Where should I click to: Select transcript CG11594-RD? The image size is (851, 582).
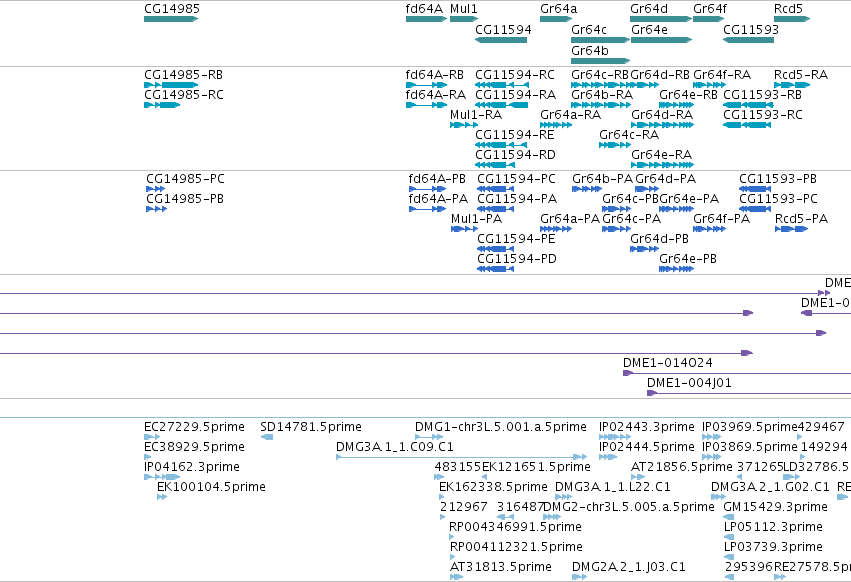click(x=495, y=165)
